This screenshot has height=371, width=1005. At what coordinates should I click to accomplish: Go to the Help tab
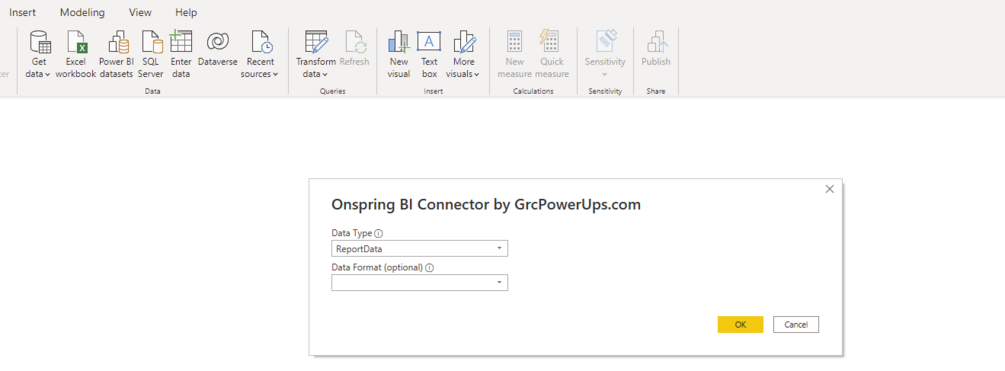tap(186, 12)
